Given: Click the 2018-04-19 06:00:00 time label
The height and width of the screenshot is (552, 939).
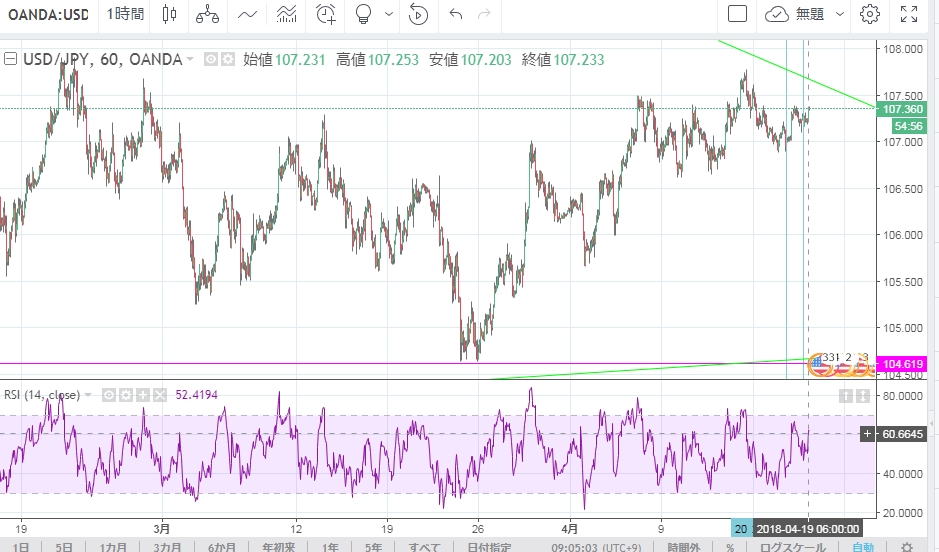Looking at the screenshot, I should pyautogui.click(x=807, y=529).
